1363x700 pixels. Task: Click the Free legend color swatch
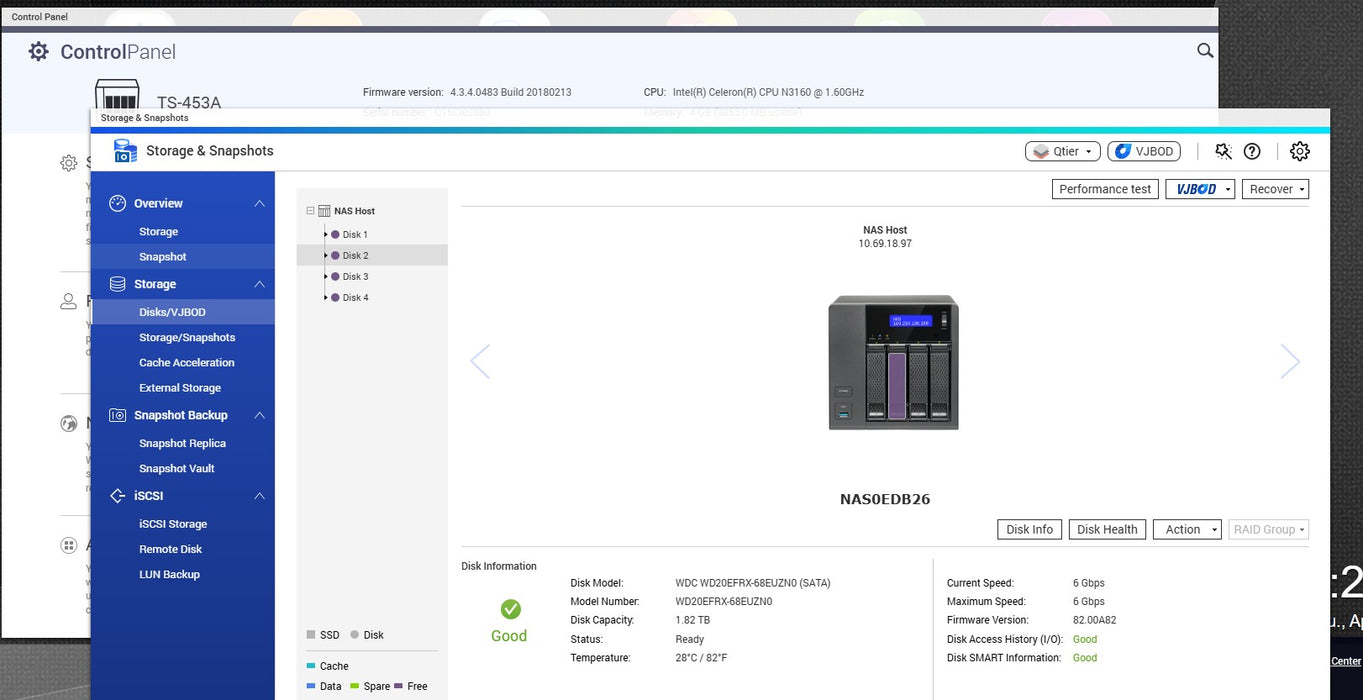click(x=398, y=686)
